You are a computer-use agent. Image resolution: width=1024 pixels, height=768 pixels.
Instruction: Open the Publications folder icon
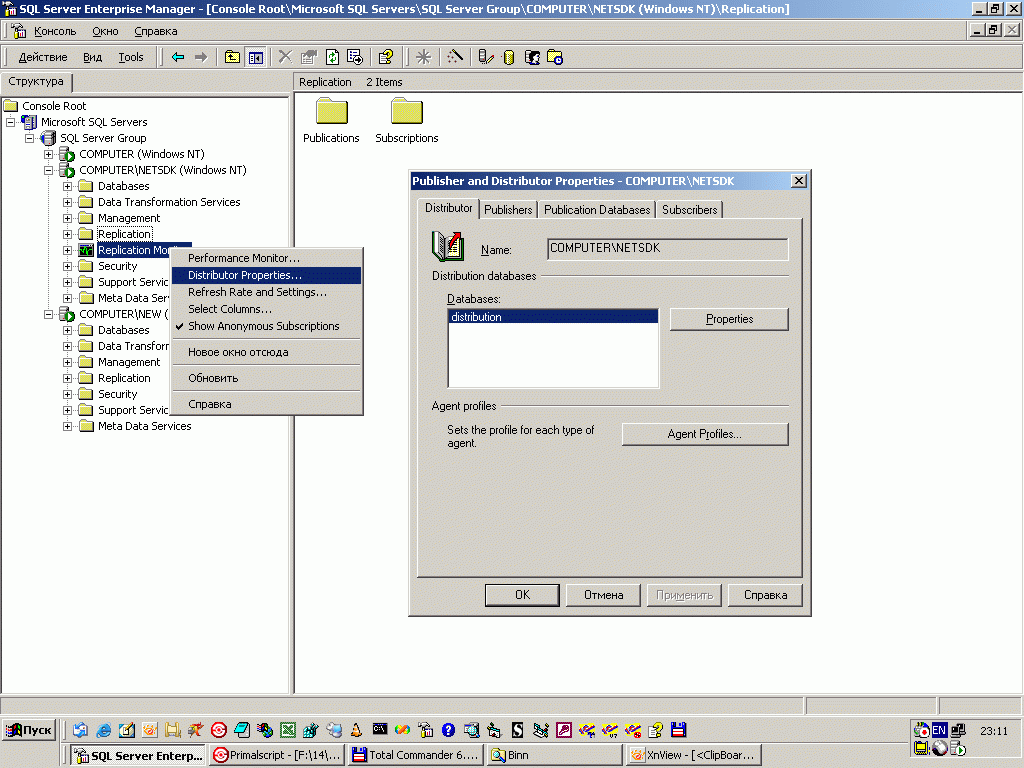(x=332, y=112)
